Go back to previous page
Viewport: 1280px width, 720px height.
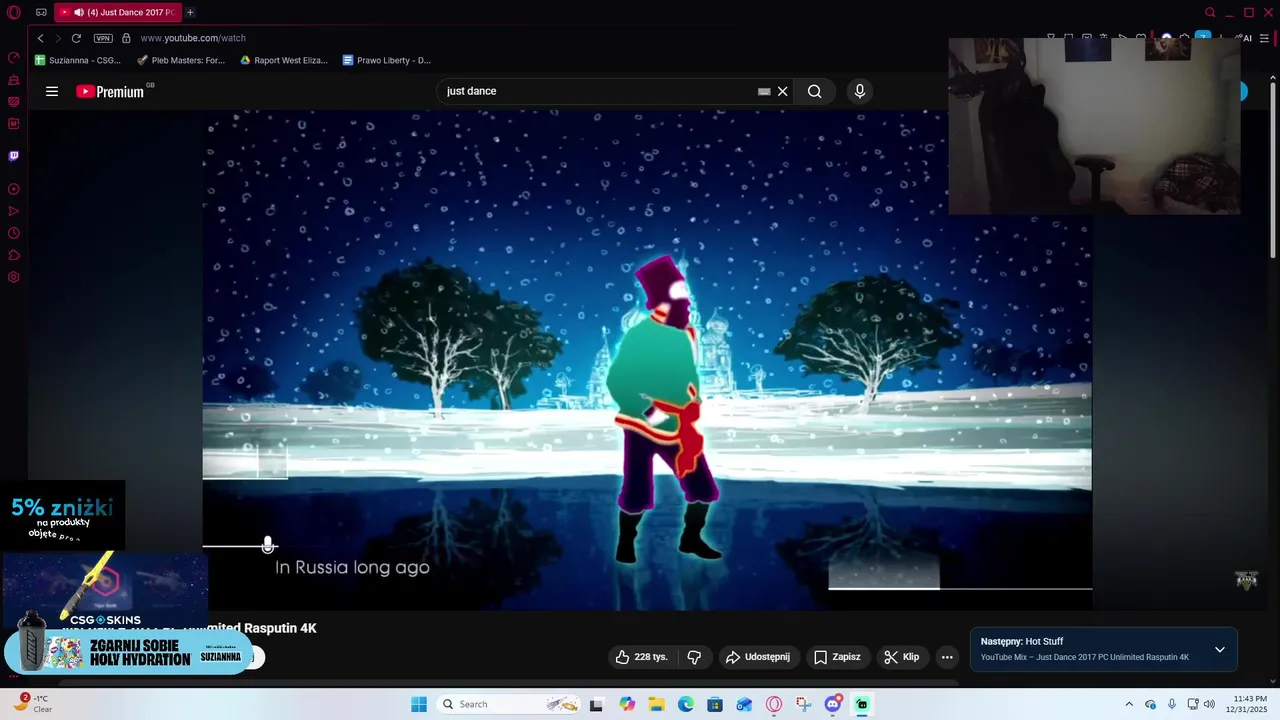tap(40, 38)
